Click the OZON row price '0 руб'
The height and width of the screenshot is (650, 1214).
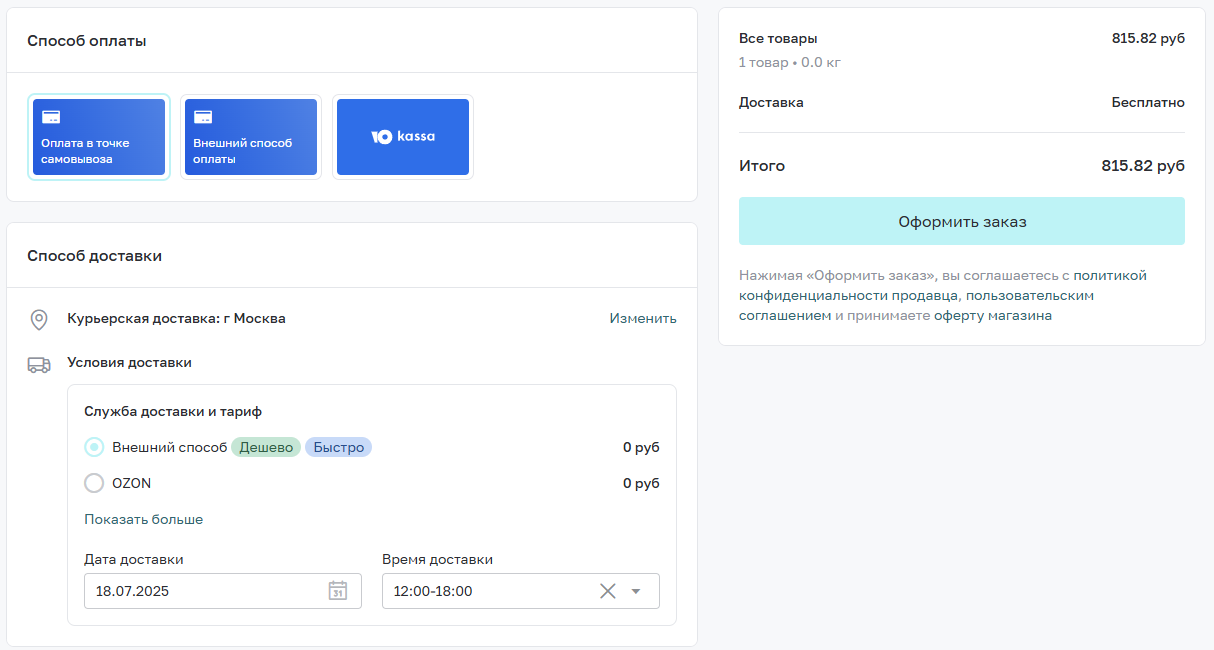641,483
